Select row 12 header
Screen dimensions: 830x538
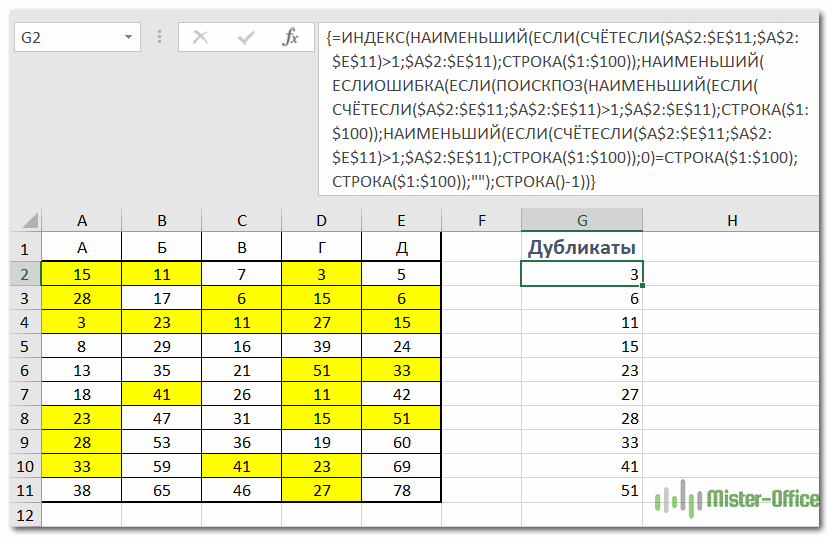pos(27,516)
